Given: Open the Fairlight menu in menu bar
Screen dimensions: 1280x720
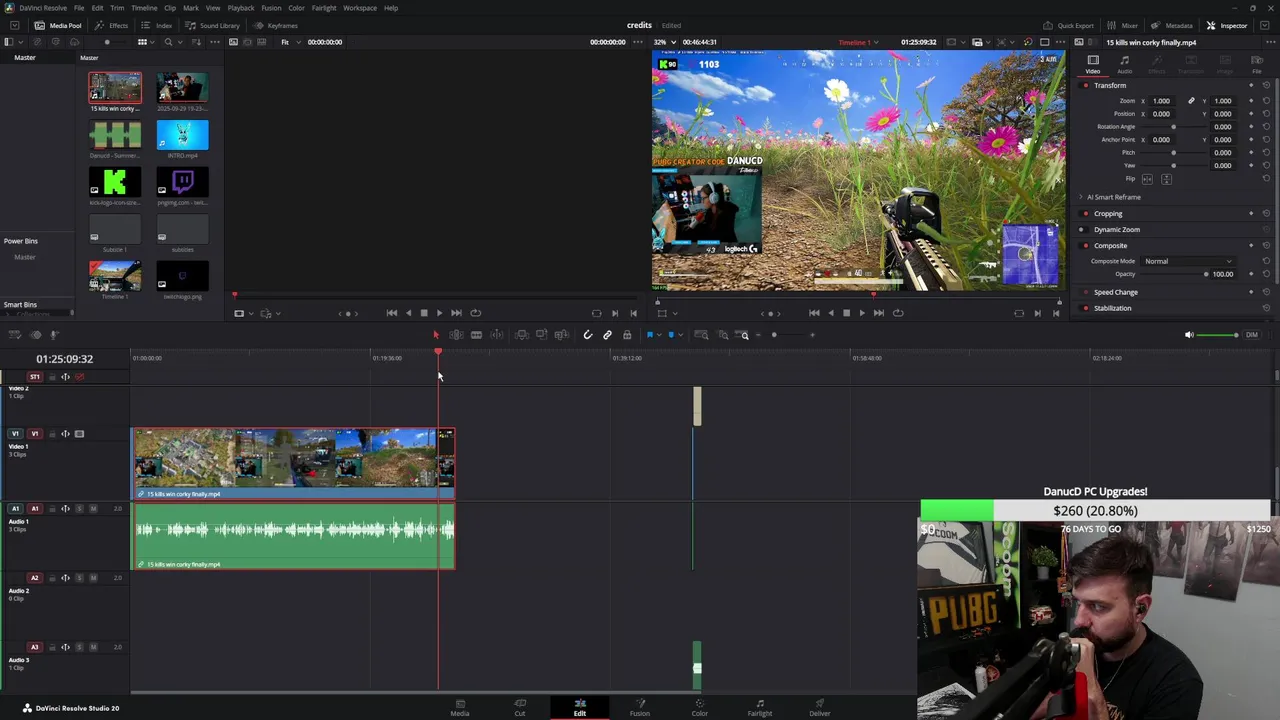Looking at the screenshot, I should (324, 8).
